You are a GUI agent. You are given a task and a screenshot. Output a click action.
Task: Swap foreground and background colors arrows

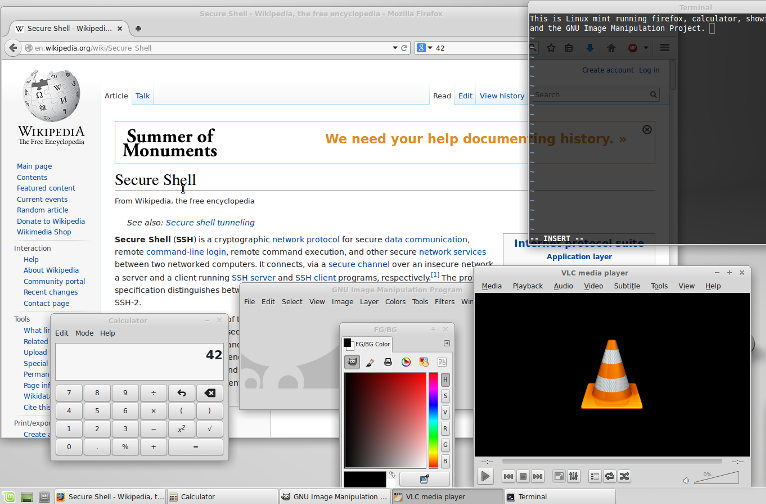392,474
